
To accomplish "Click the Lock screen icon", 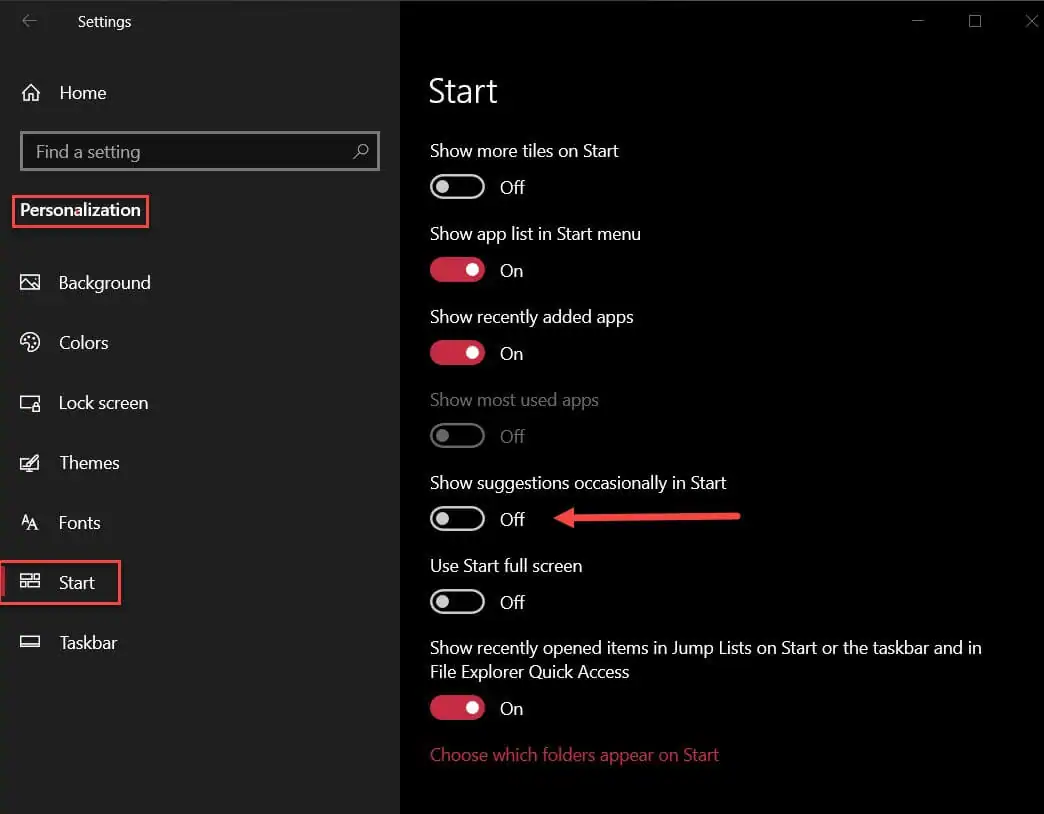I will (x=30, y=403).
